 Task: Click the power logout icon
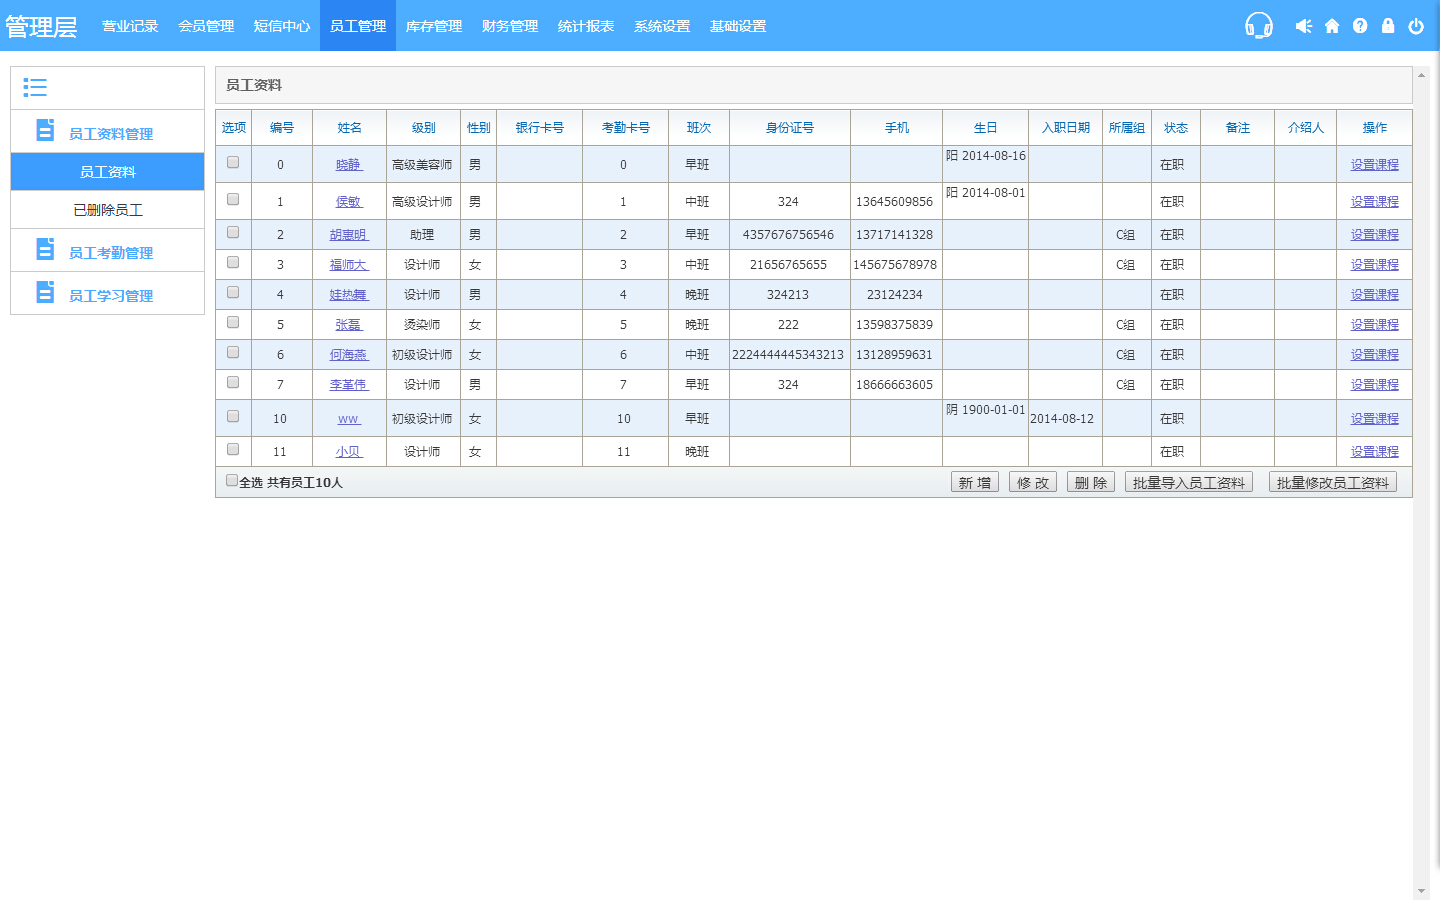click(x=1416, y=26)
